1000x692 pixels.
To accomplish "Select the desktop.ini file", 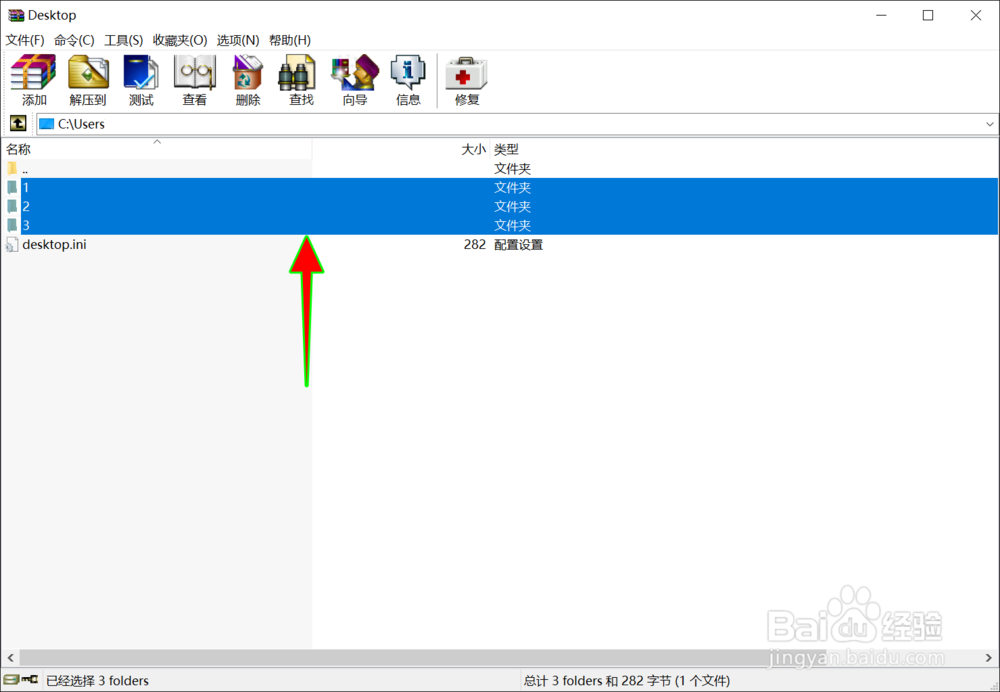I will (x=55, y=244).
